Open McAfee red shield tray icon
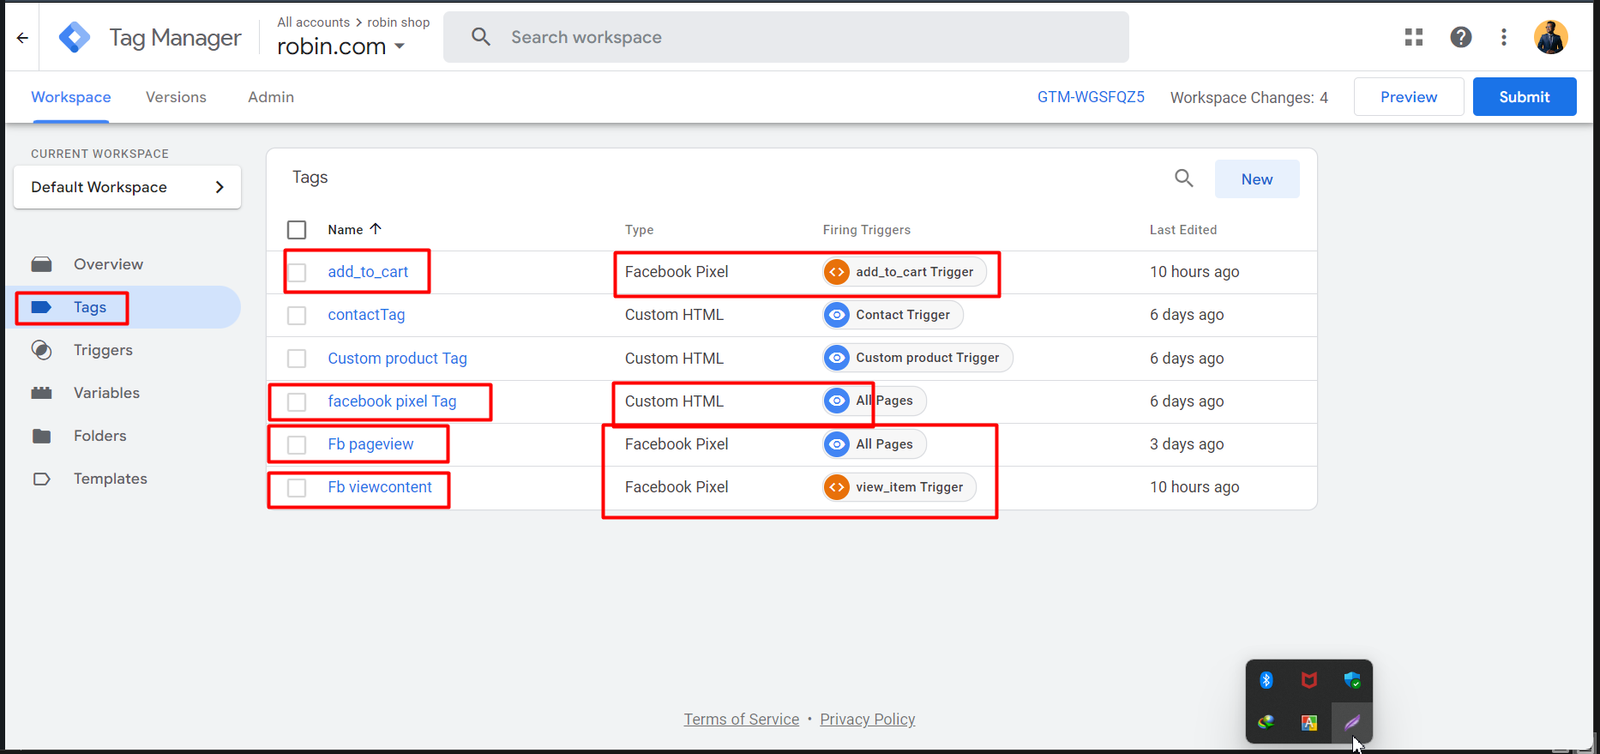1600x754 pixels. pos(1309,680)
